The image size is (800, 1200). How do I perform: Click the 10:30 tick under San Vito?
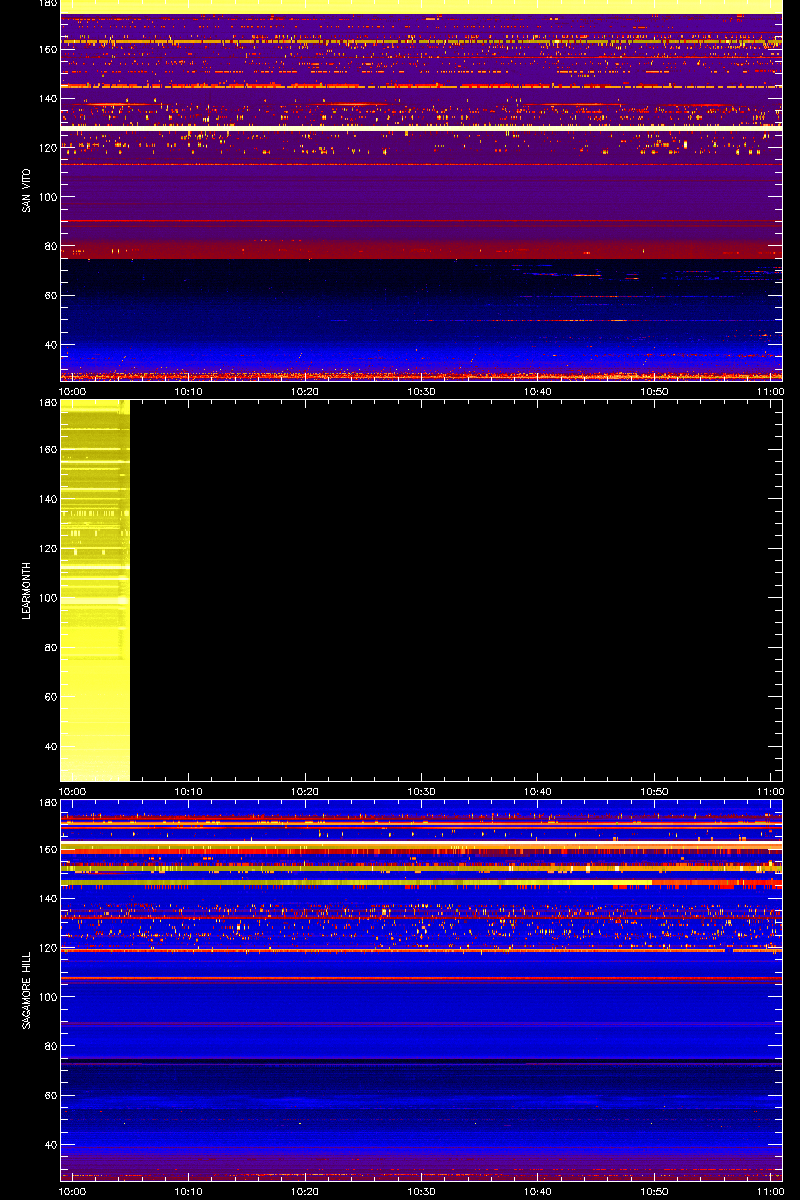422,391
